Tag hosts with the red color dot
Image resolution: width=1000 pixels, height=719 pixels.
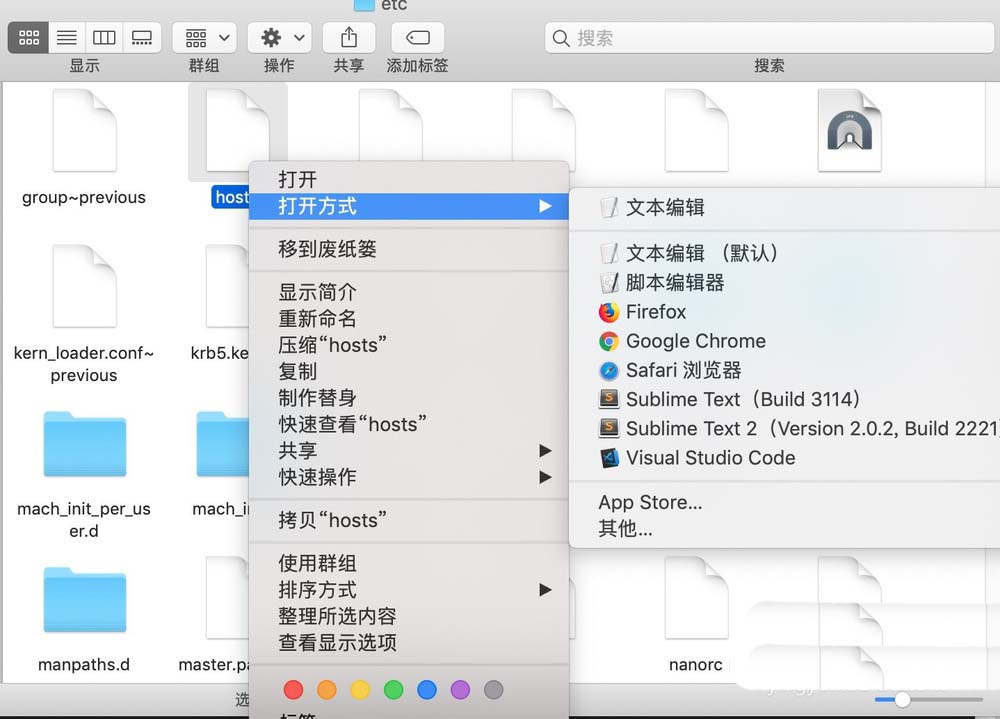(295, 689)
